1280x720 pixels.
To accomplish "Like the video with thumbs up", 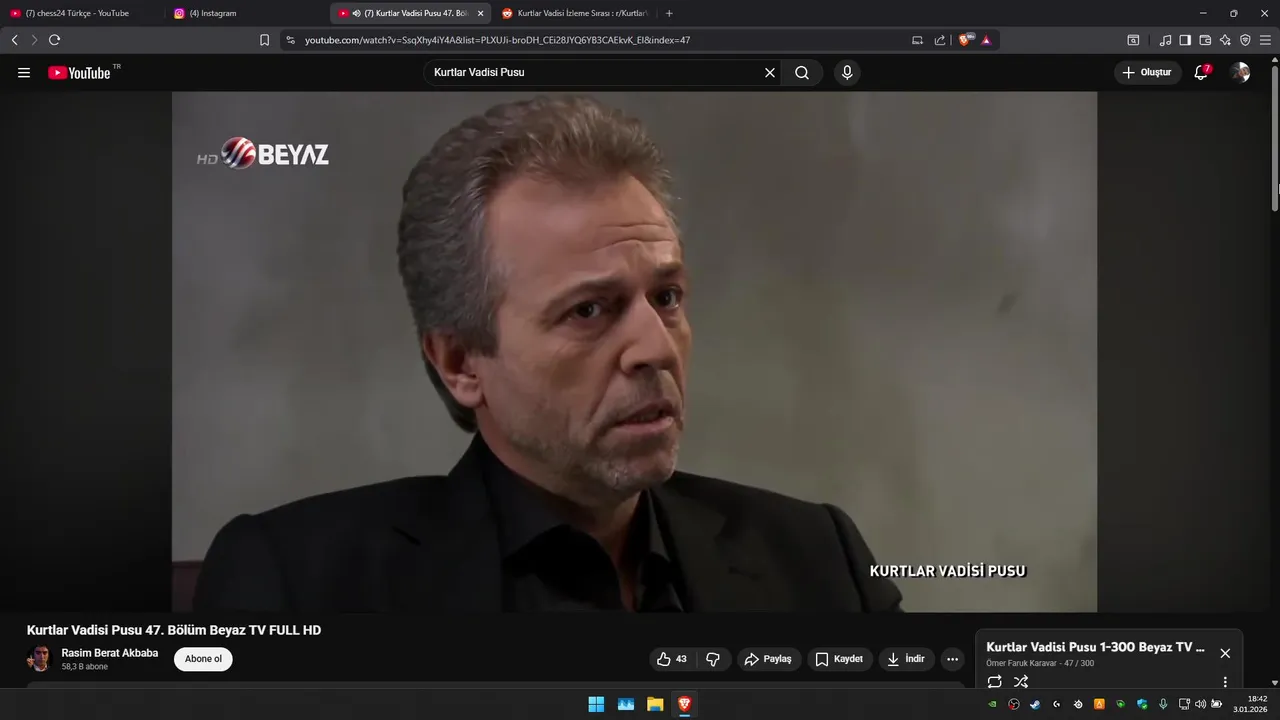I will (672, 659).
